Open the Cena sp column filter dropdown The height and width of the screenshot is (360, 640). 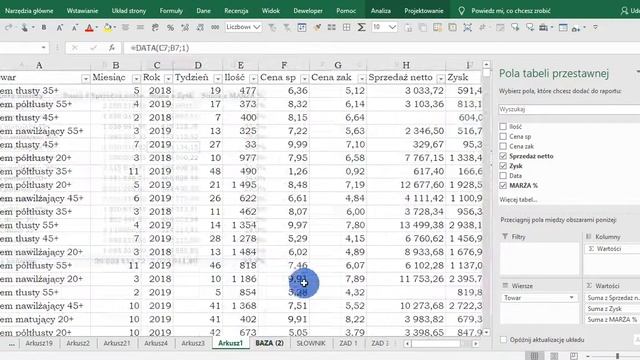pos(304,78)
